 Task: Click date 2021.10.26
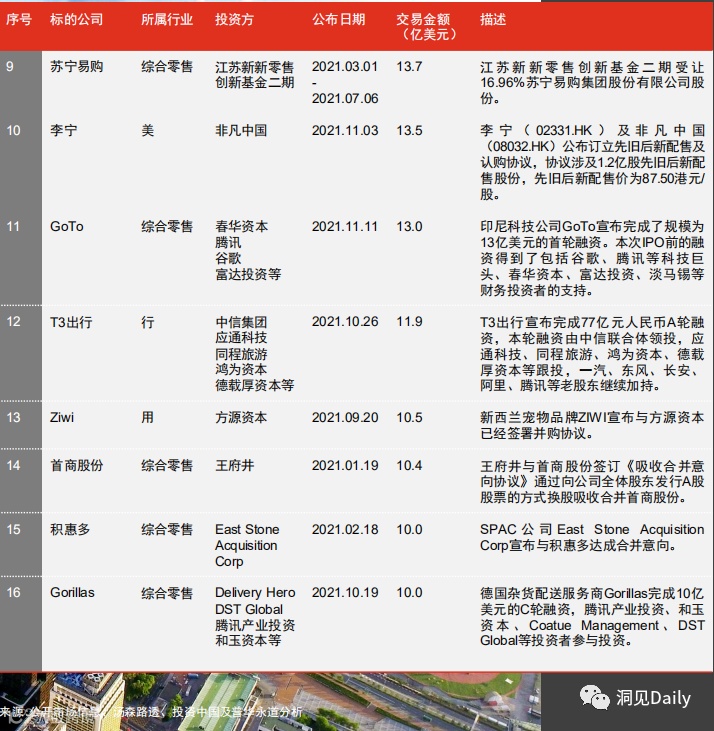345,322
